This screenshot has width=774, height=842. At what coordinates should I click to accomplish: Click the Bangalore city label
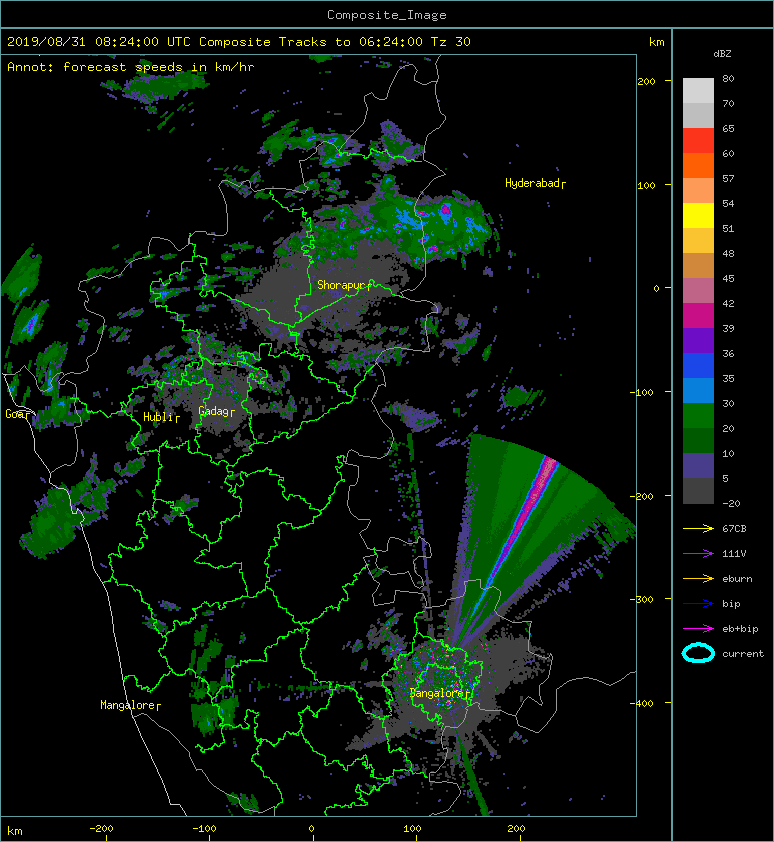click(440, 693)
